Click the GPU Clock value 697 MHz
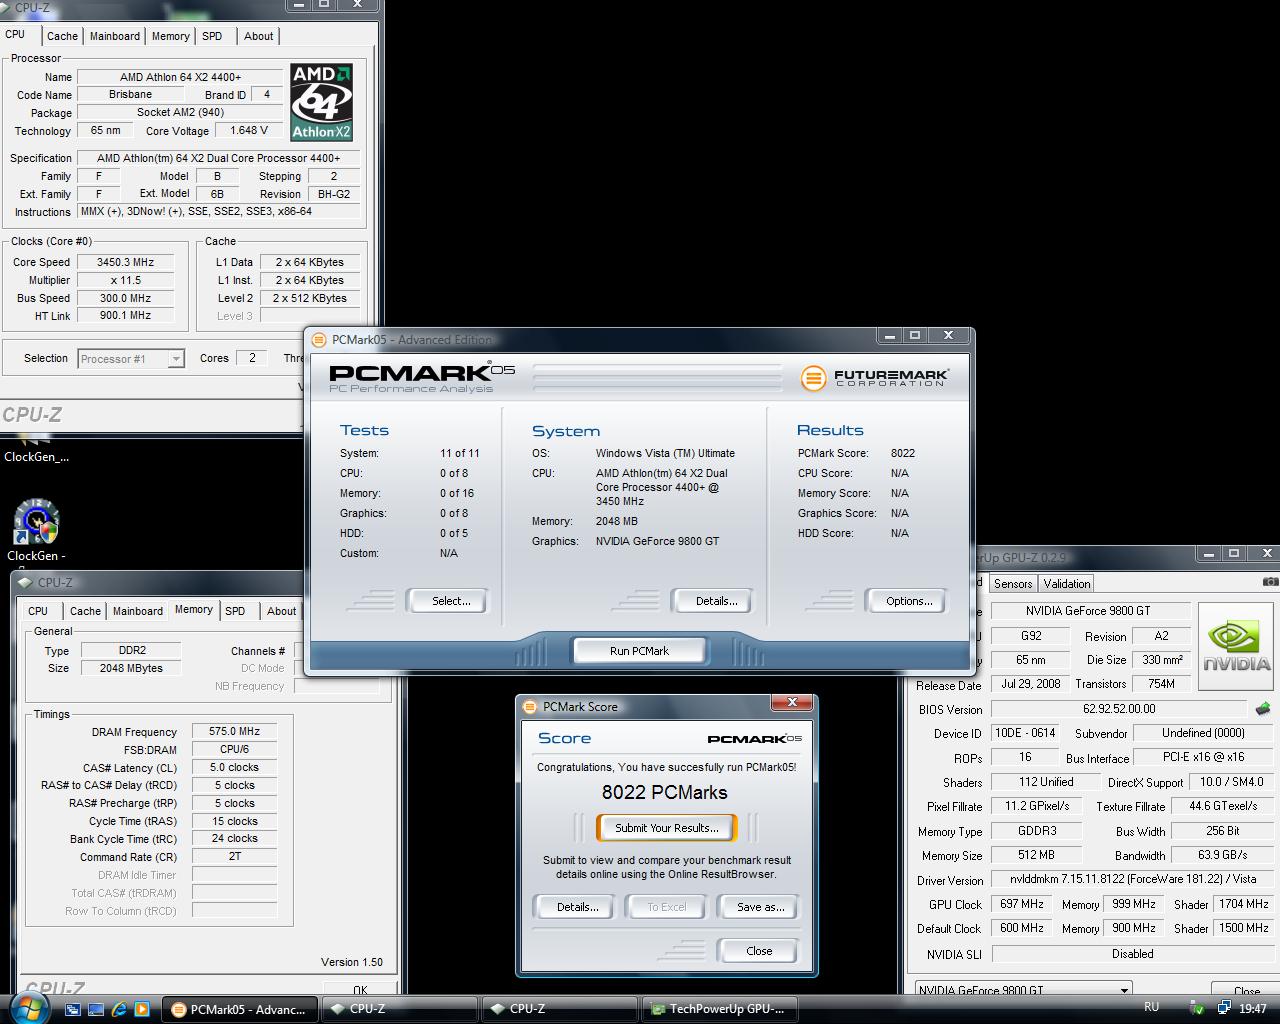 coord(1021,904)
